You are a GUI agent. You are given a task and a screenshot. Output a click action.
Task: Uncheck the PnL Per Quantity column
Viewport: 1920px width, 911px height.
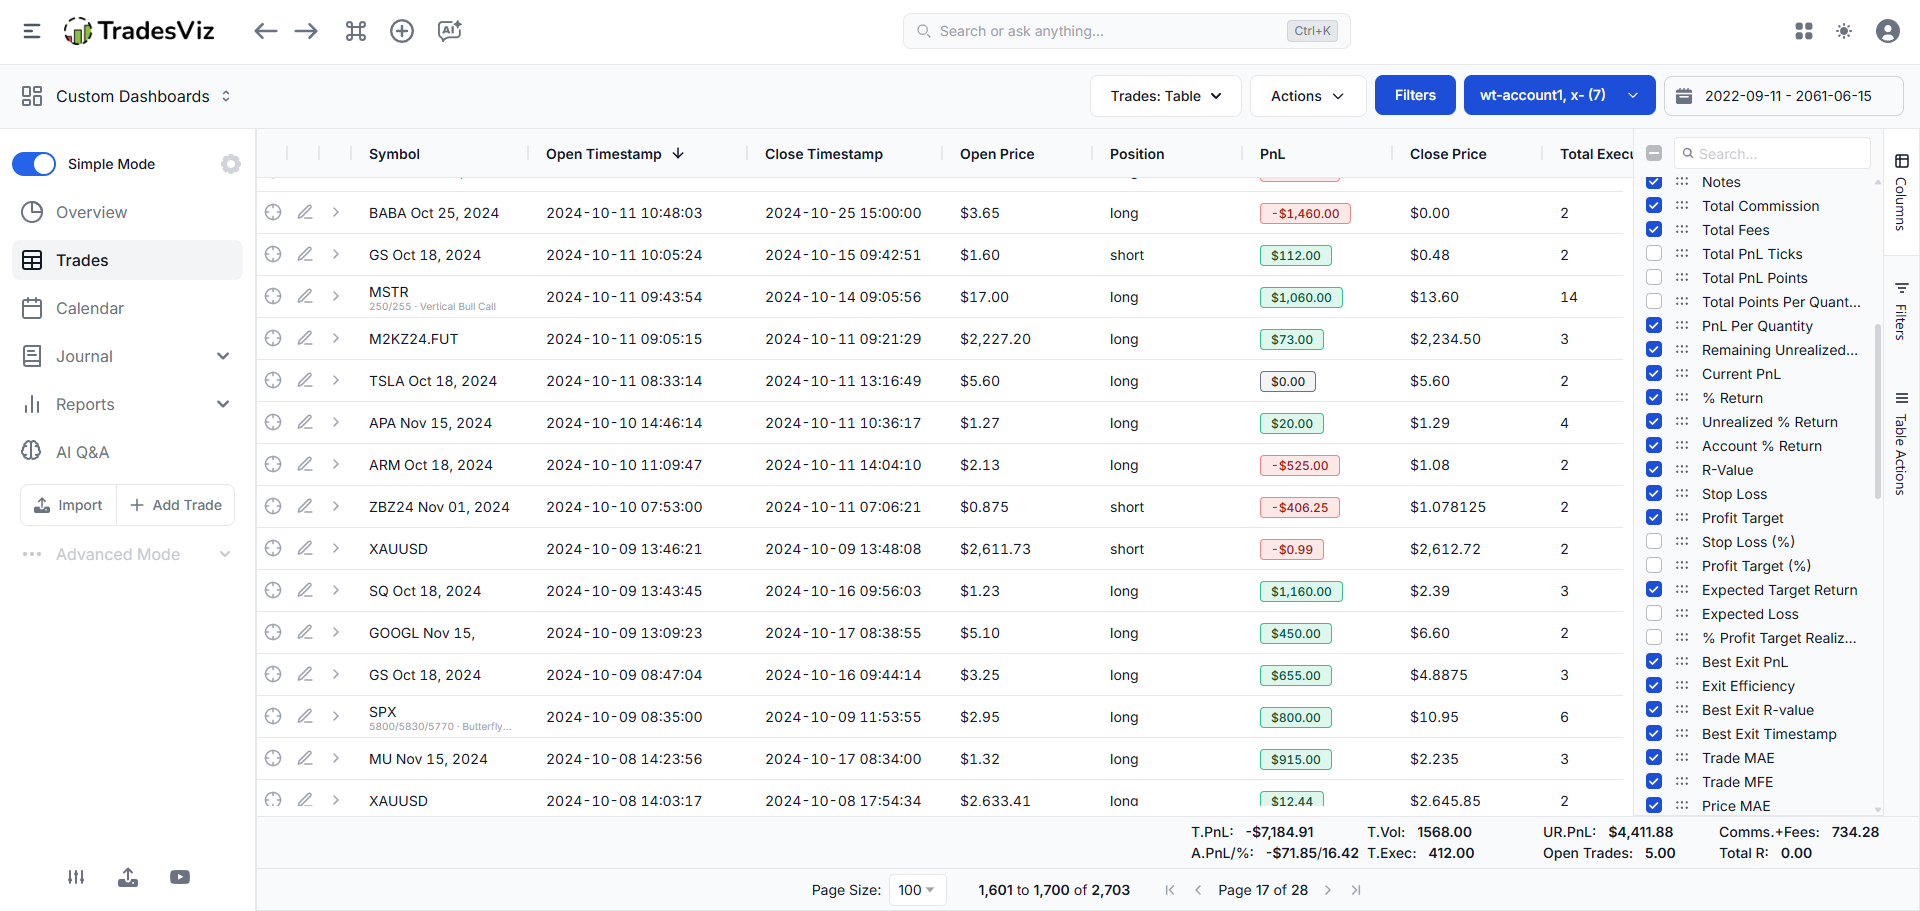pos(1654,326)
